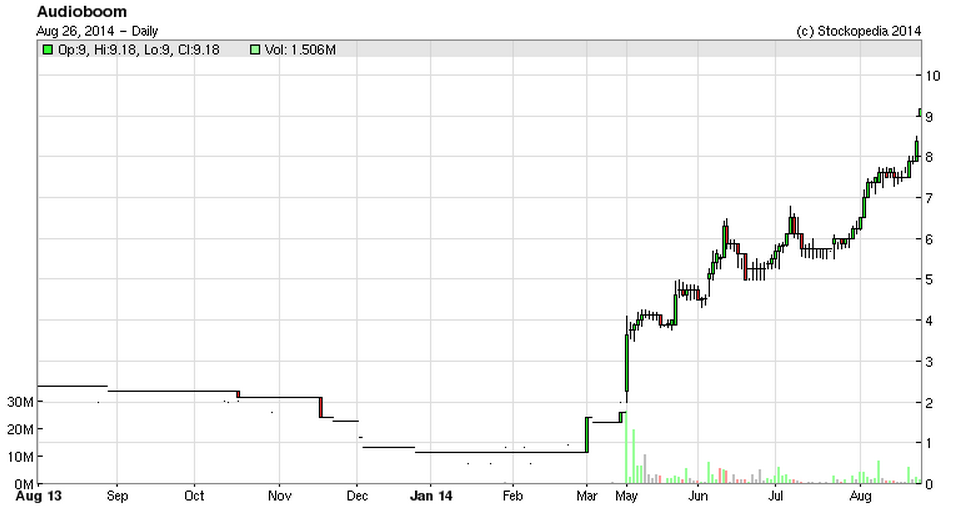Screen dimensions: 958x519
Task: Click the price axis value 5
Action: click(x=929, y=280)
